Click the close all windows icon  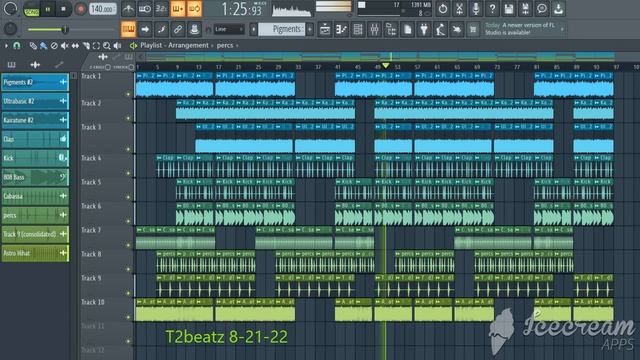(x=457, y=29)
